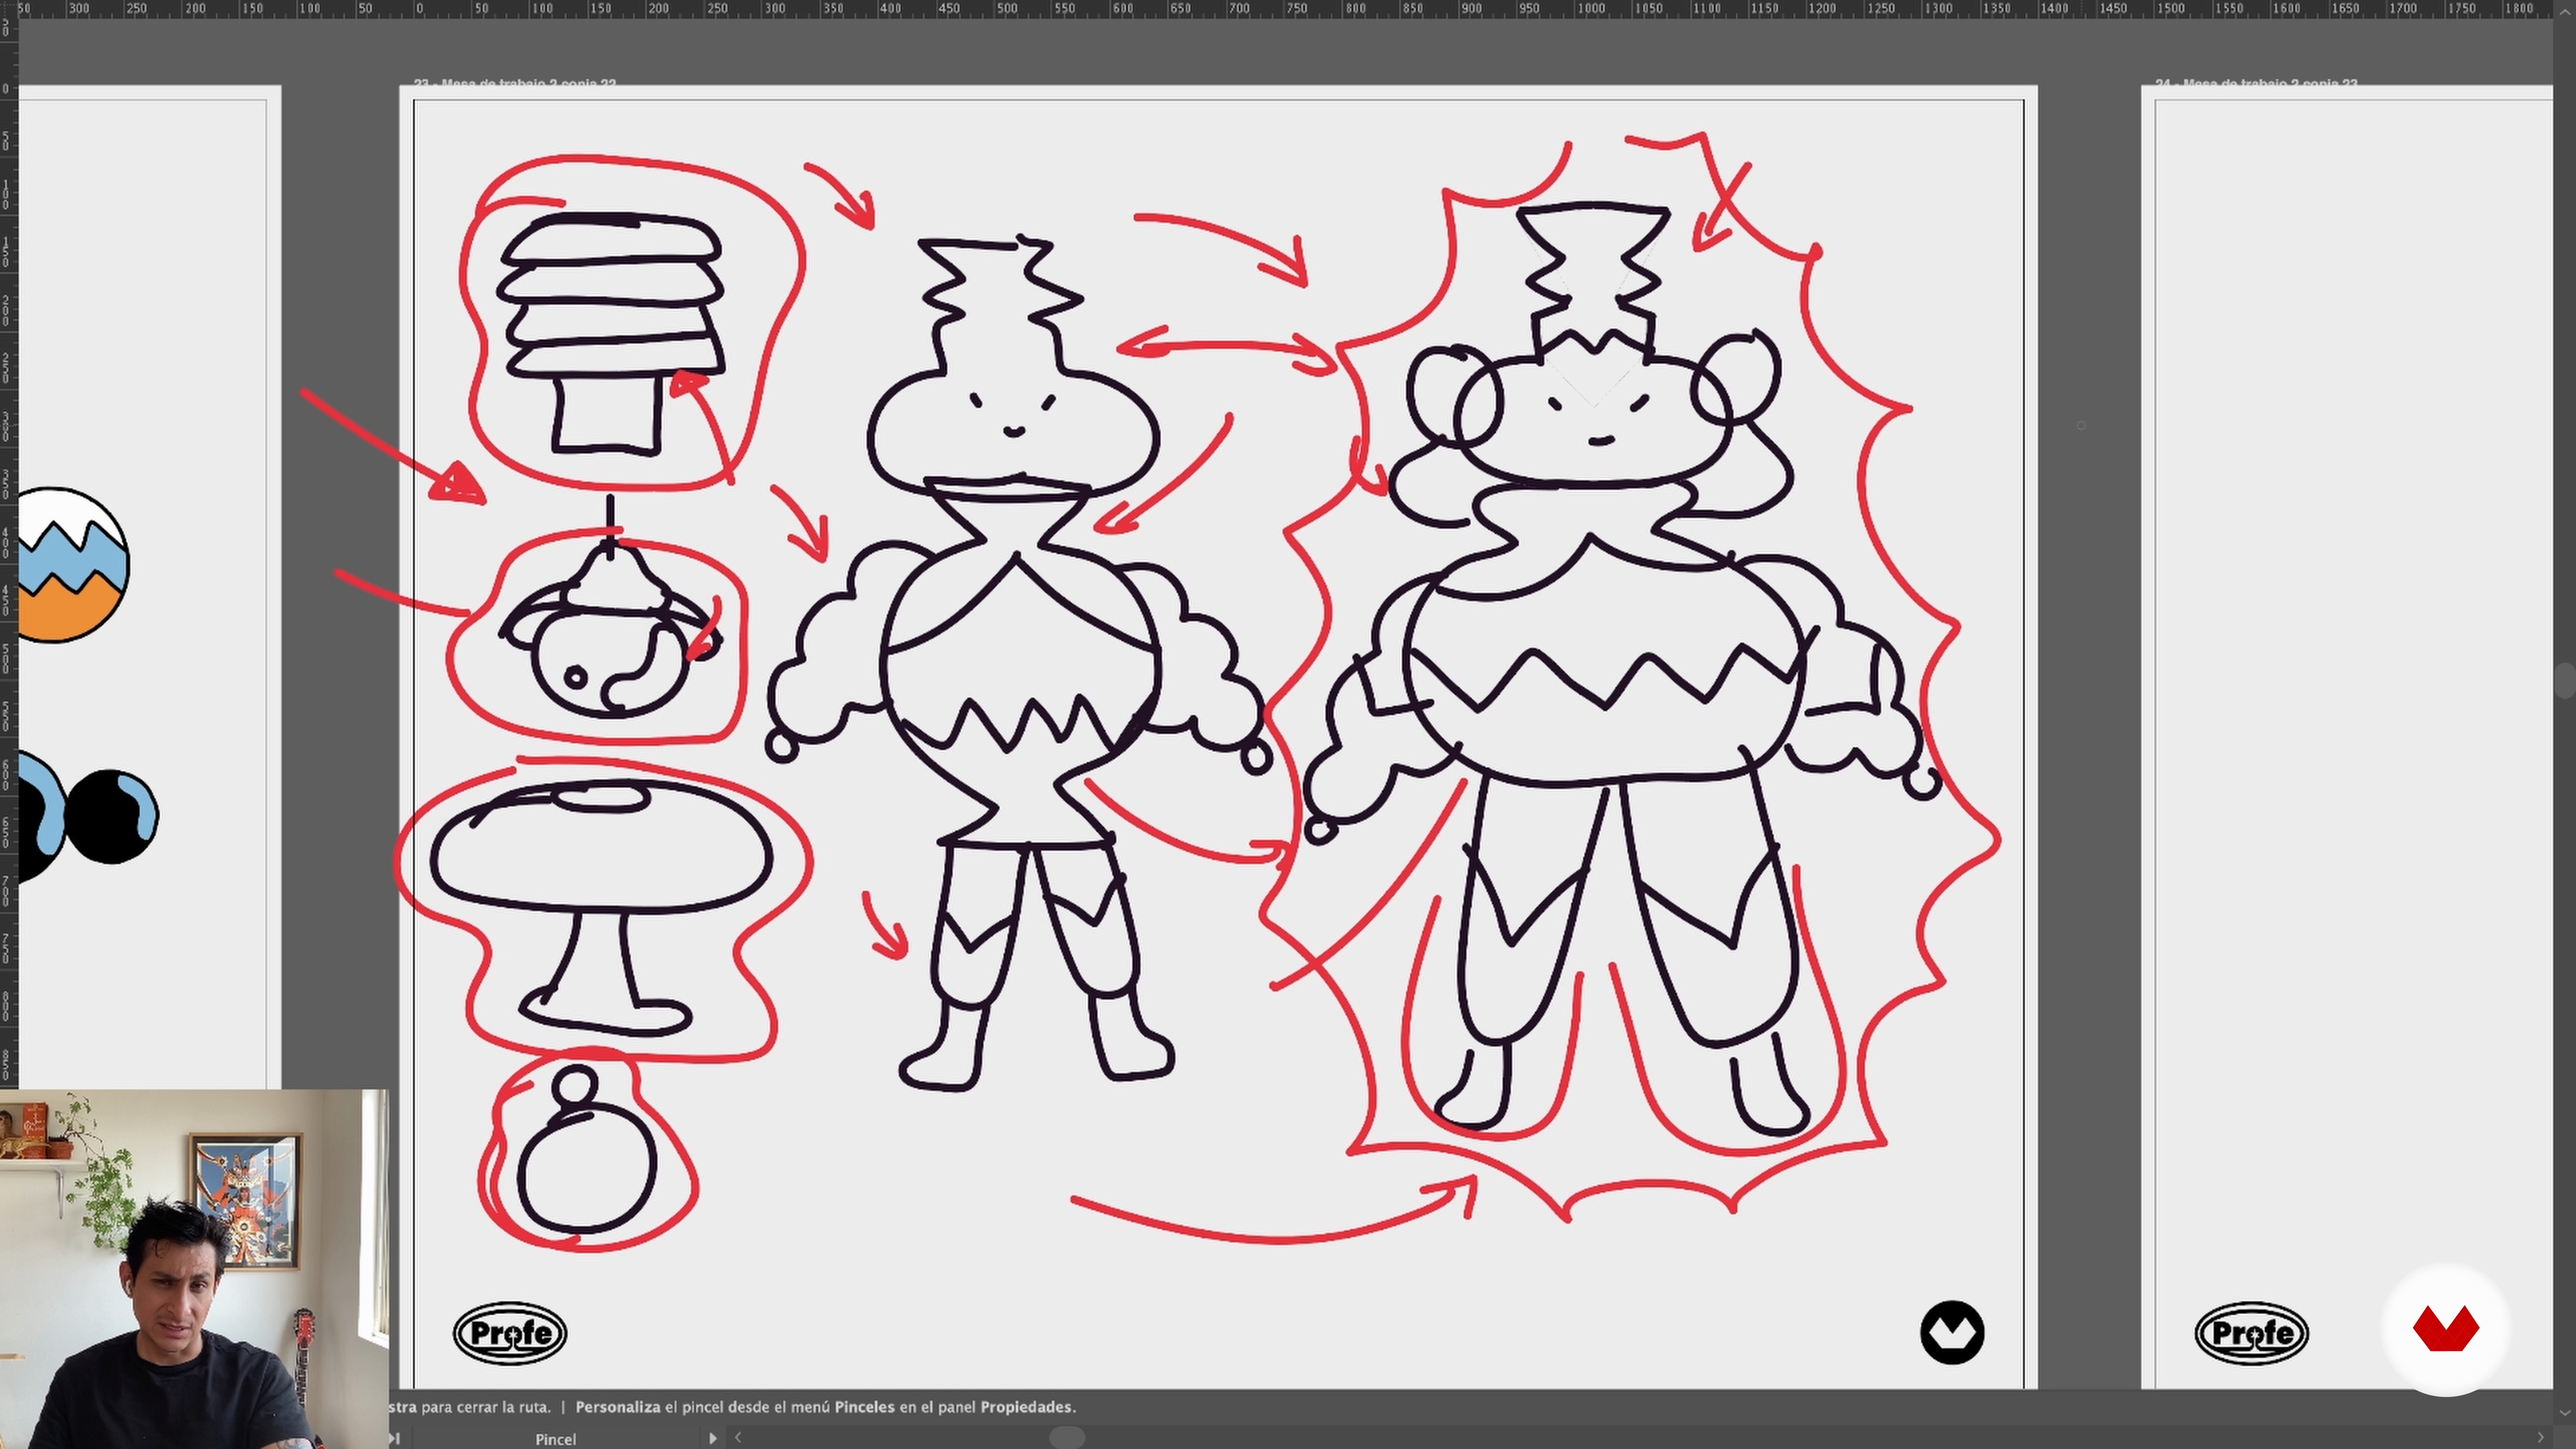Click the Pincel tool readout in status bar
Screen dimensions: 2576x1449
tap(556, 1439)
